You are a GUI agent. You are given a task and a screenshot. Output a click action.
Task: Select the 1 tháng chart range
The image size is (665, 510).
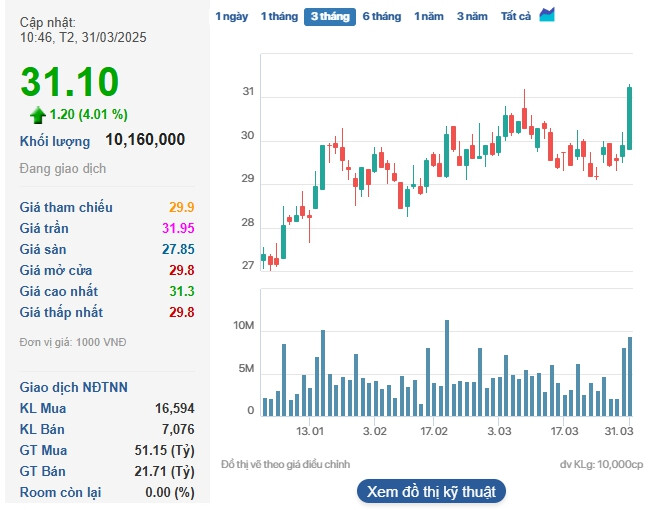(279, 16)
